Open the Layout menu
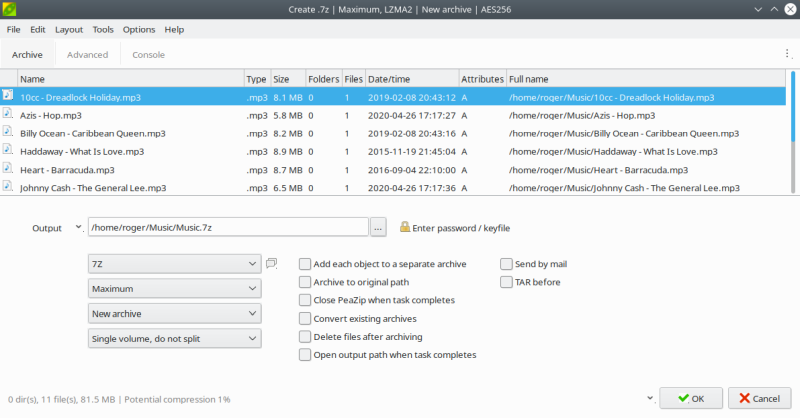The image size is (800, 418). tap(69, 30)
